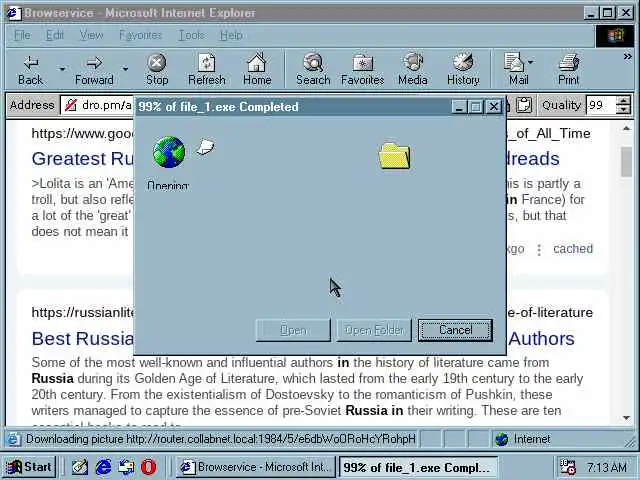Screen dimensions: 640x480
Task: Click the vertical scrollbar thumb
Action: pyautogui.click(x=627, y=162)
